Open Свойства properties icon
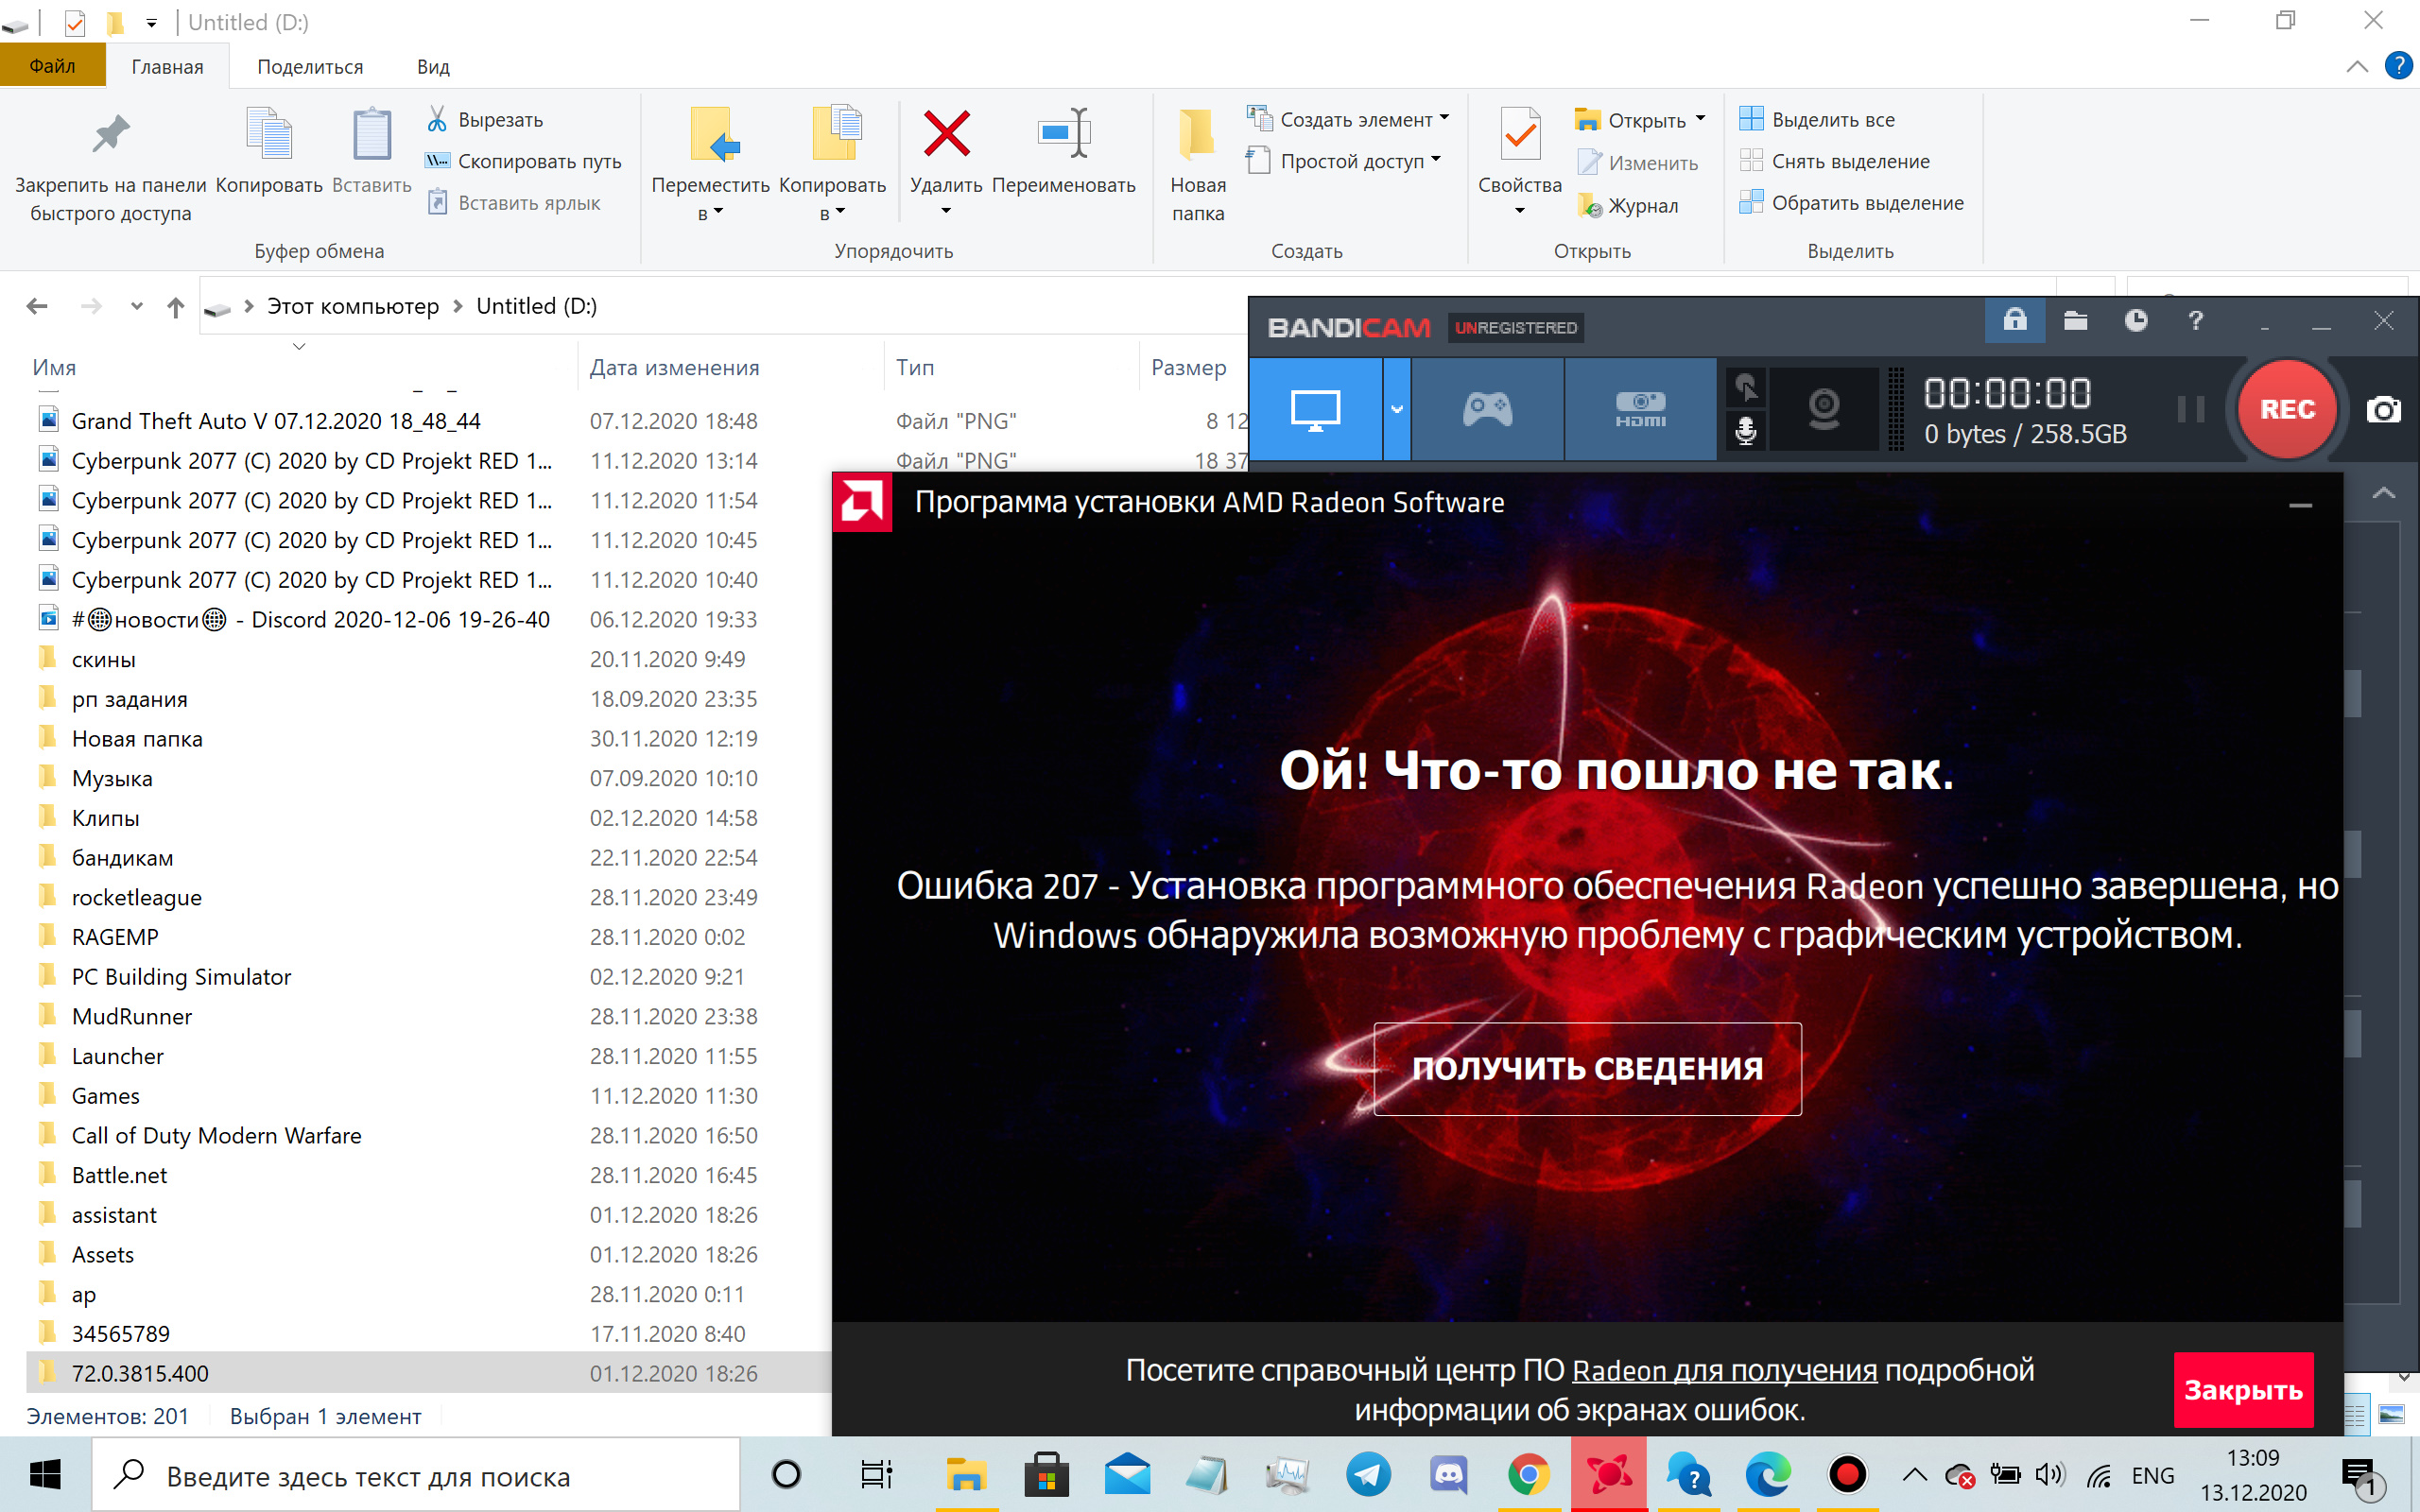This screenshot has height=1512, width=2420. (x=1519, y=134)
